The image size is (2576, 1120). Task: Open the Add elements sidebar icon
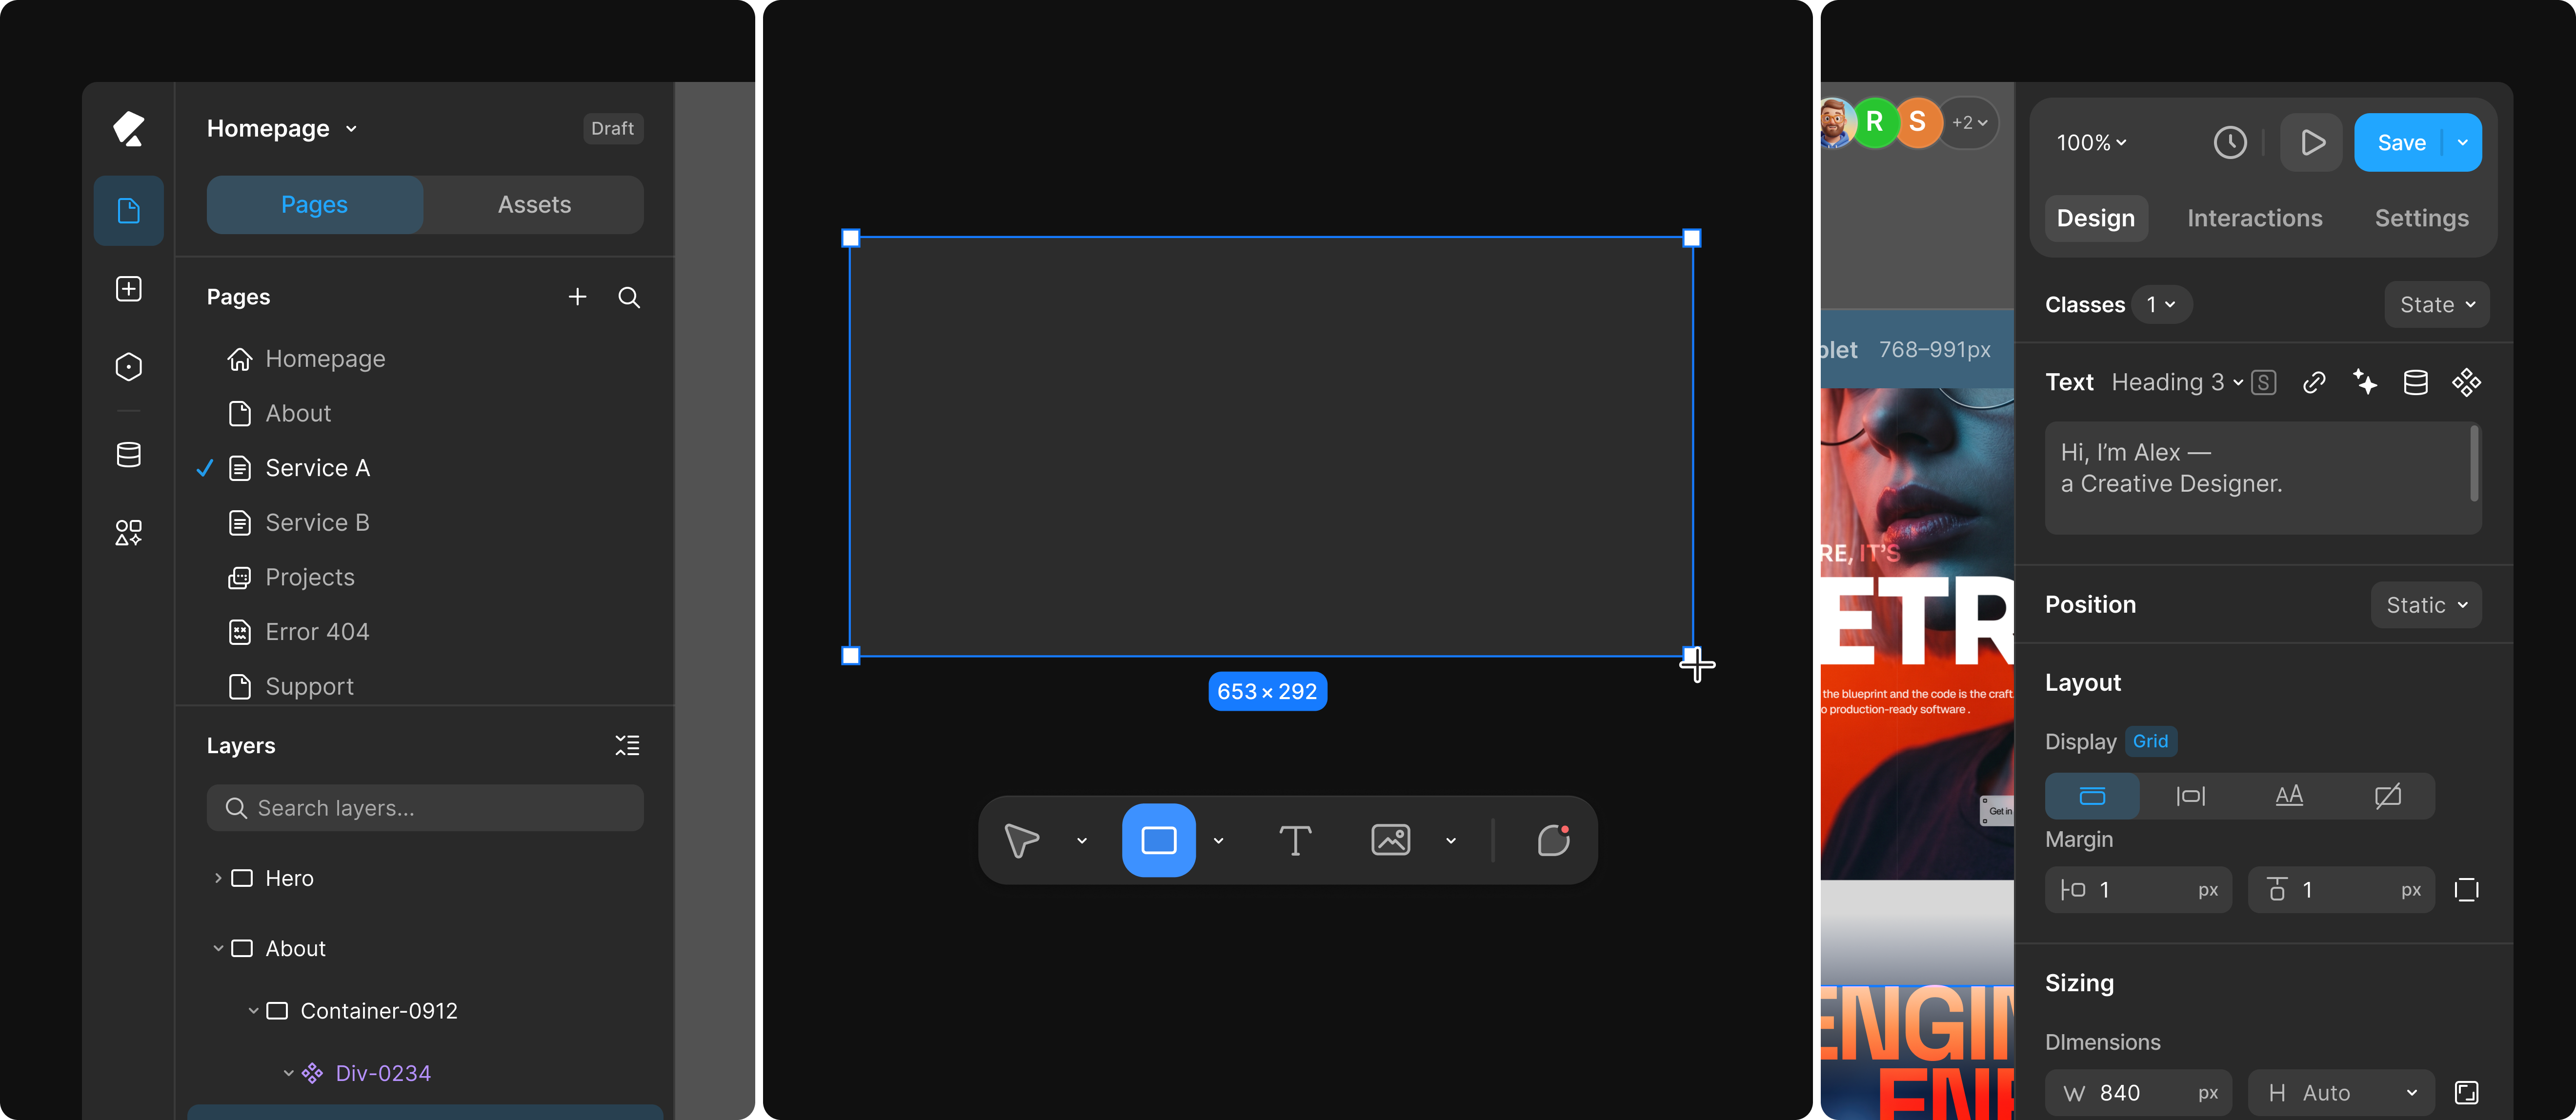pyautogui.click(x=128, y=289)
